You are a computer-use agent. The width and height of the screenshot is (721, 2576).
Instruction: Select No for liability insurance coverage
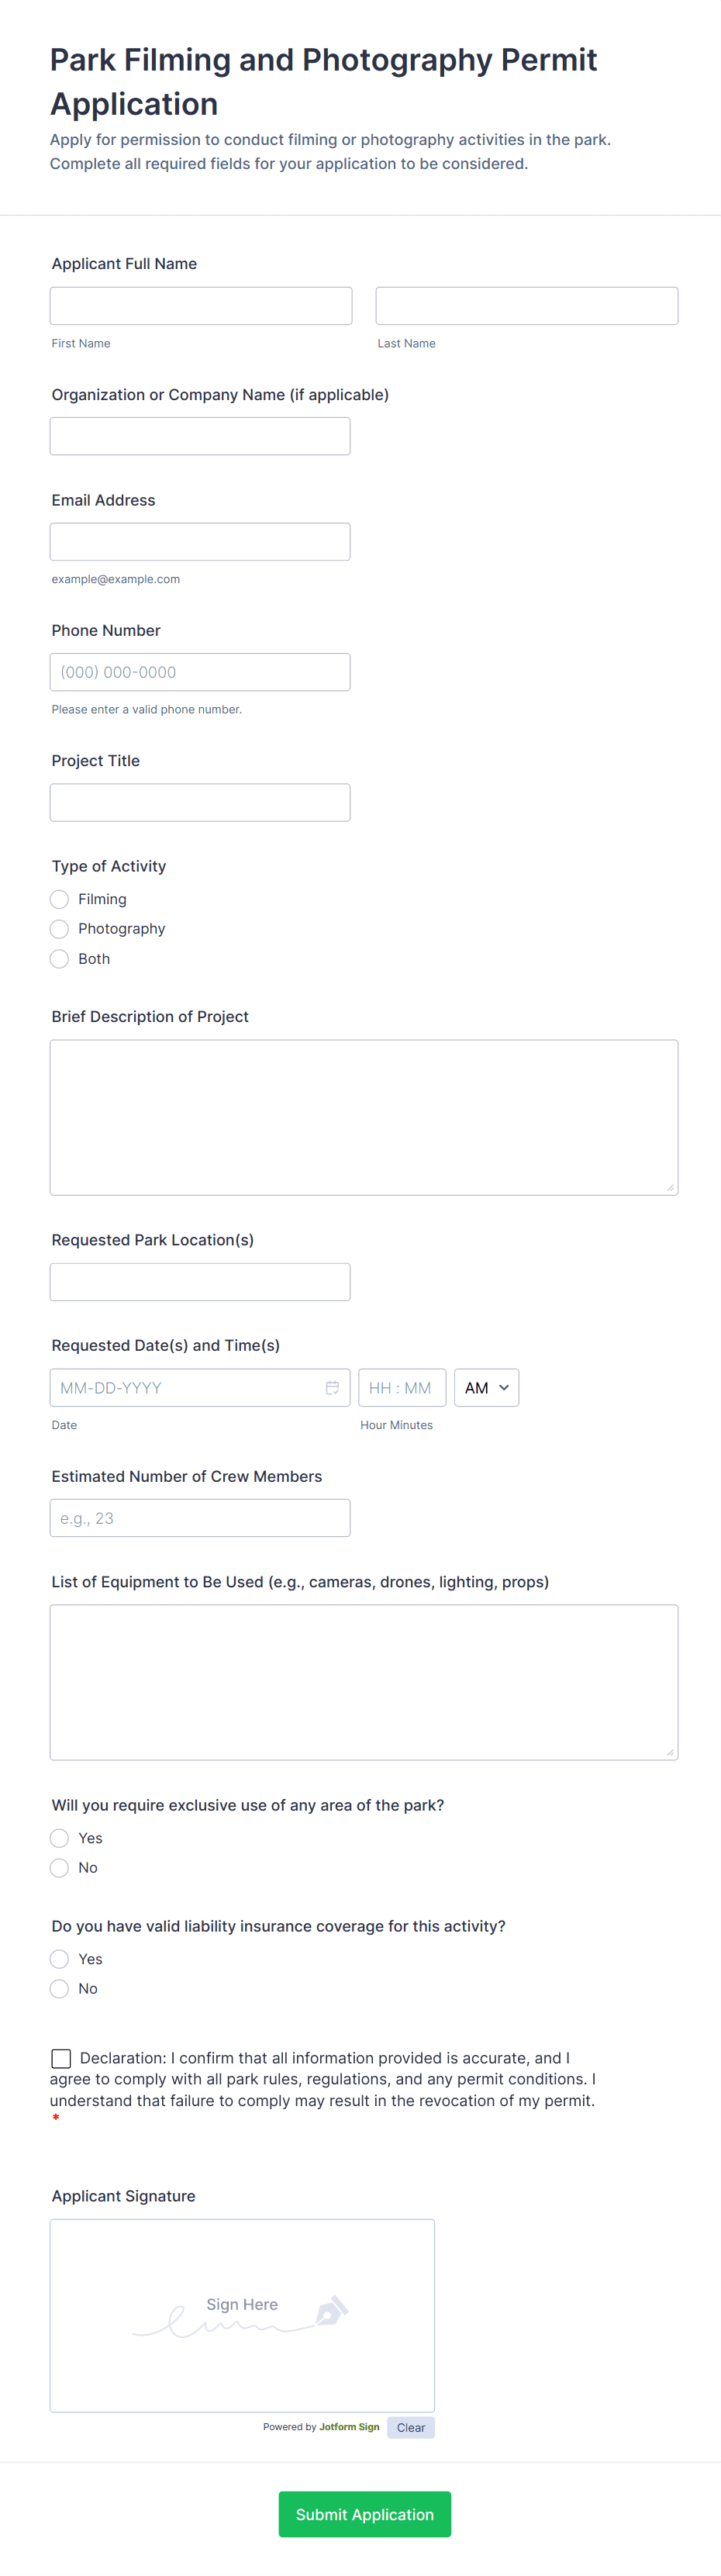coord(60,1988)
